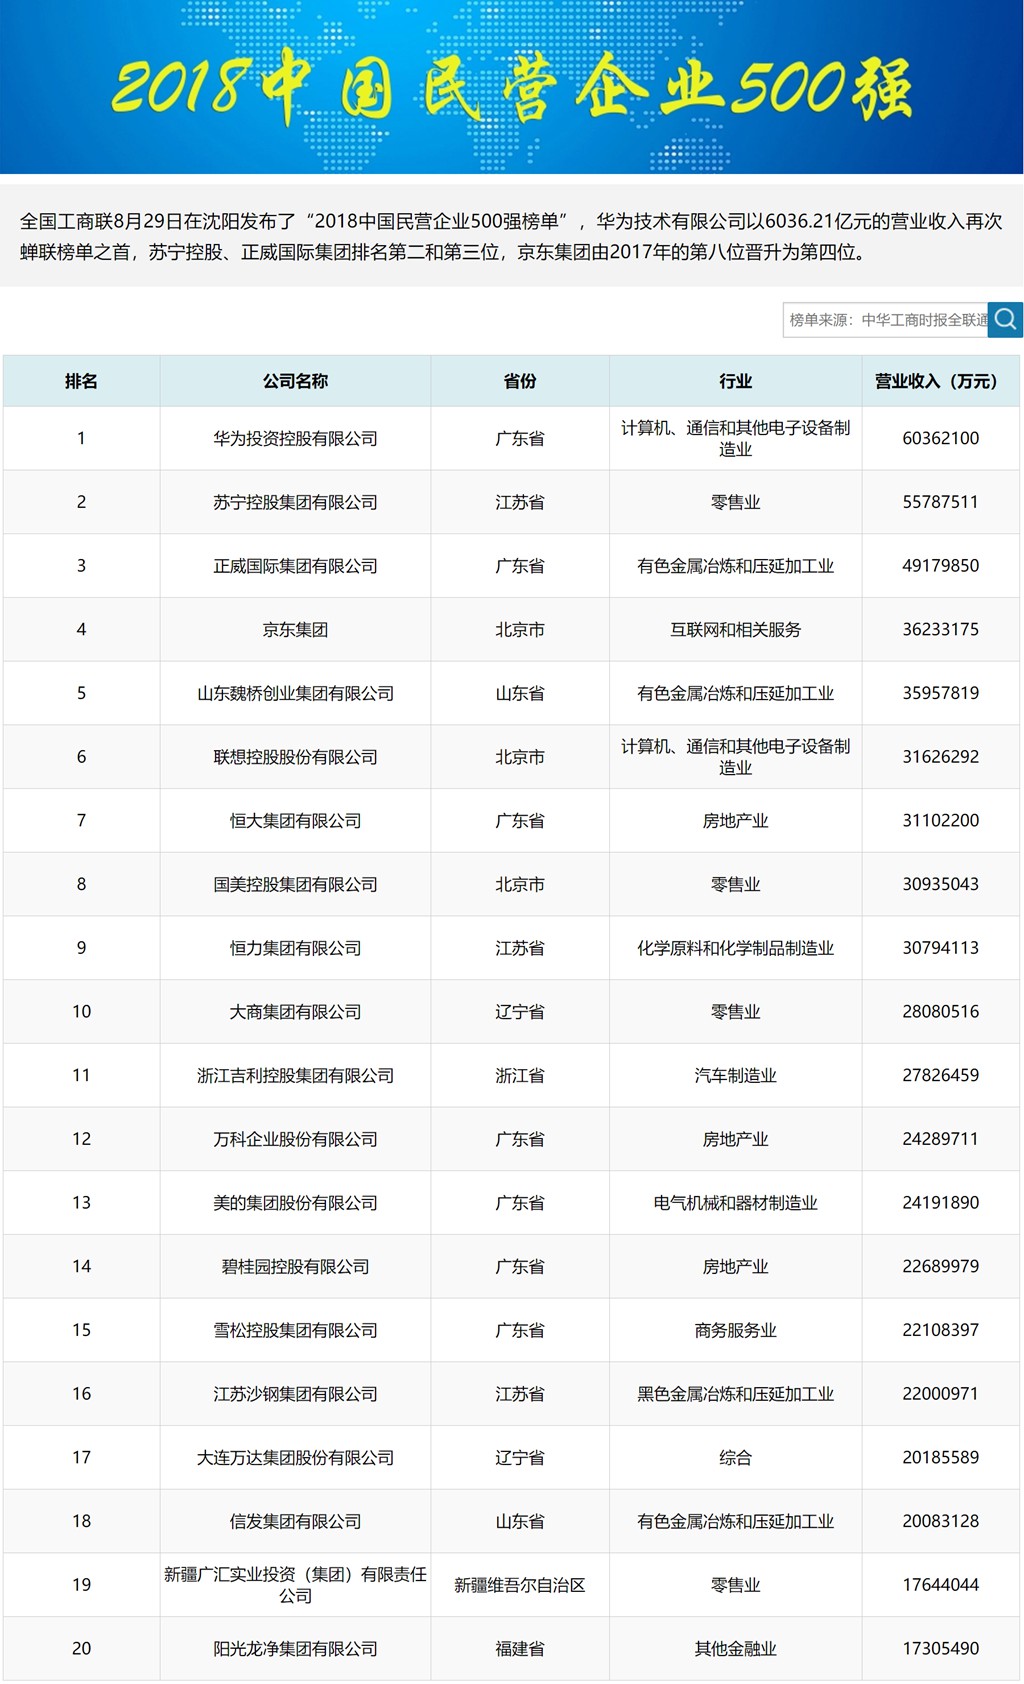Select 阳光龙净集团有限公司 in rank 20
The width and height of the screenshot is (1024, 1684).
point(295,1649)
